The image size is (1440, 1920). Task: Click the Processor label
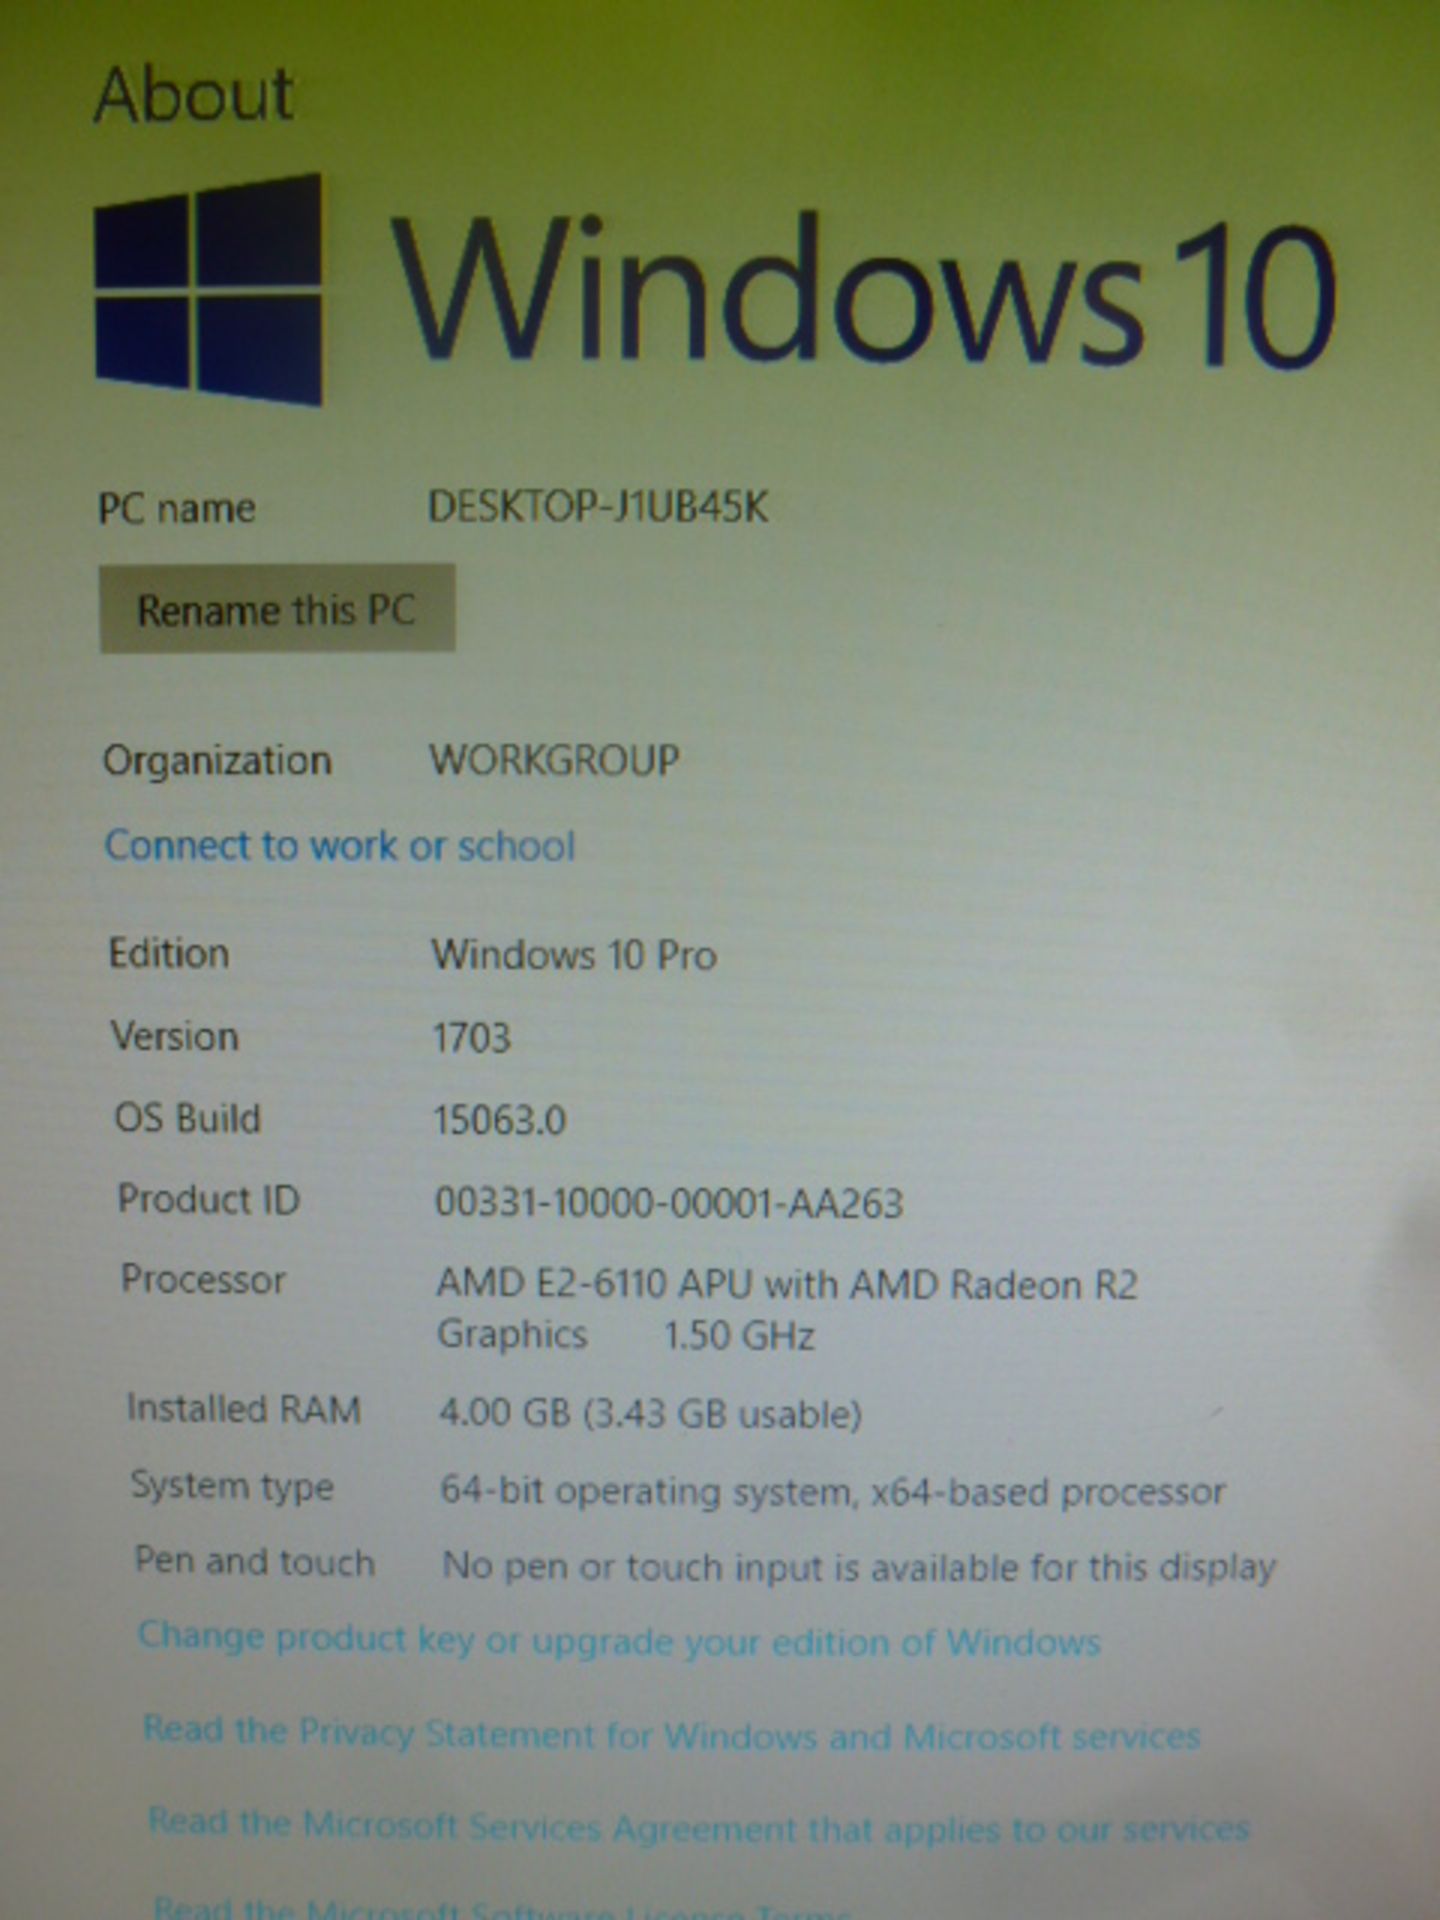point(204,1280)
